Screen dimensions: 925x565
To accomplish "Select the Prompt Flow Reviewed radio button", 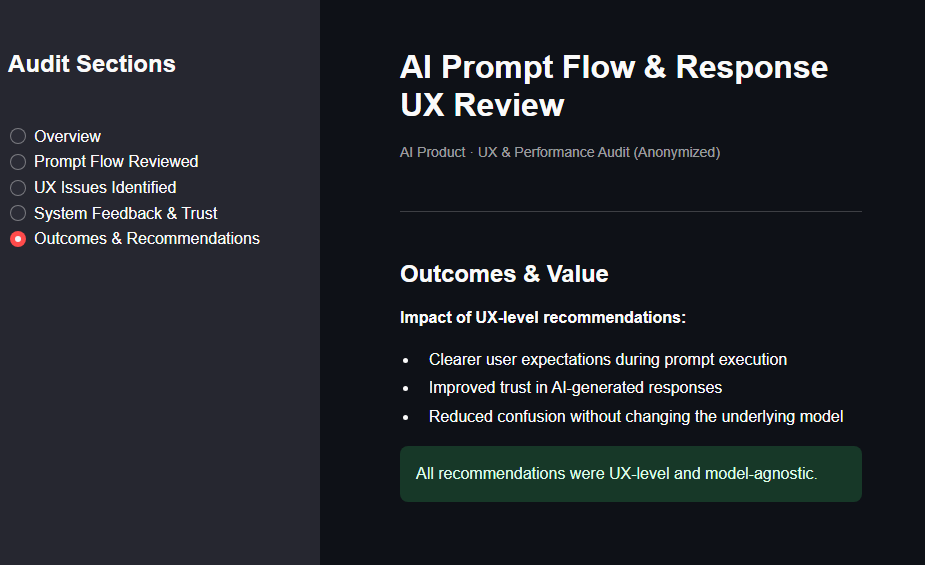I will pyautogui.click(x=18, y=162).
